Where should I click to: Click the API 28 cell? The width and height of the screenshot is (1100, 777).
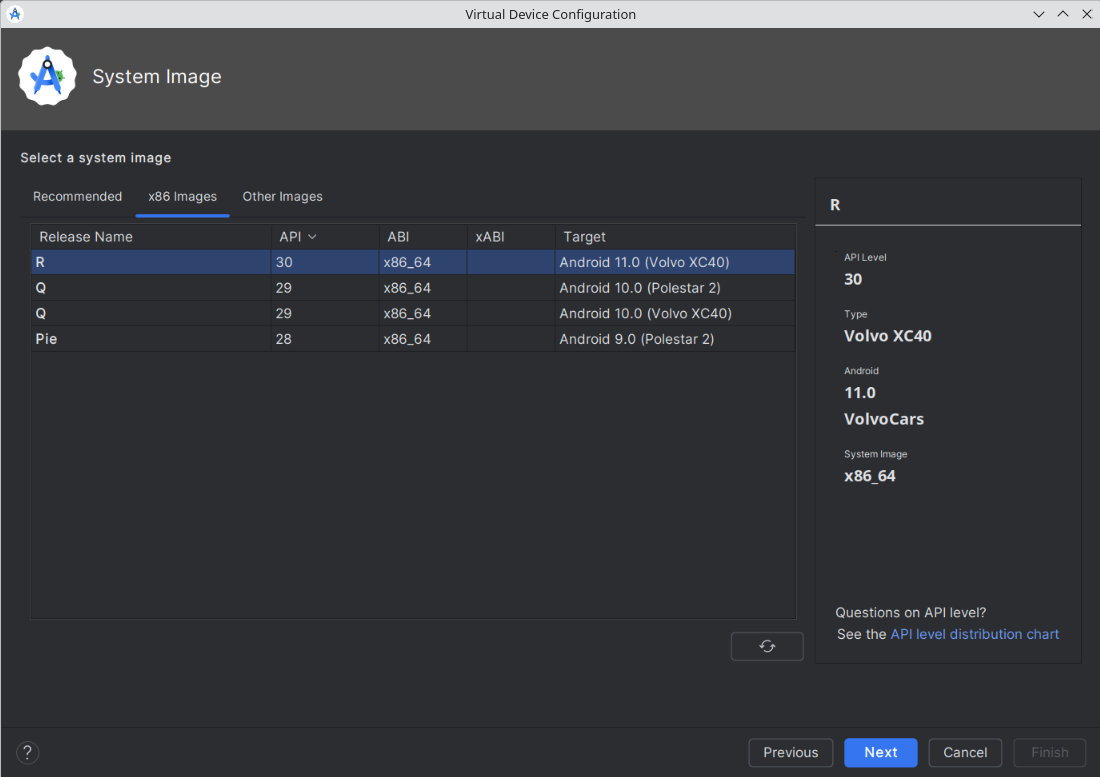pyautogui.click(x=325, y=339)
